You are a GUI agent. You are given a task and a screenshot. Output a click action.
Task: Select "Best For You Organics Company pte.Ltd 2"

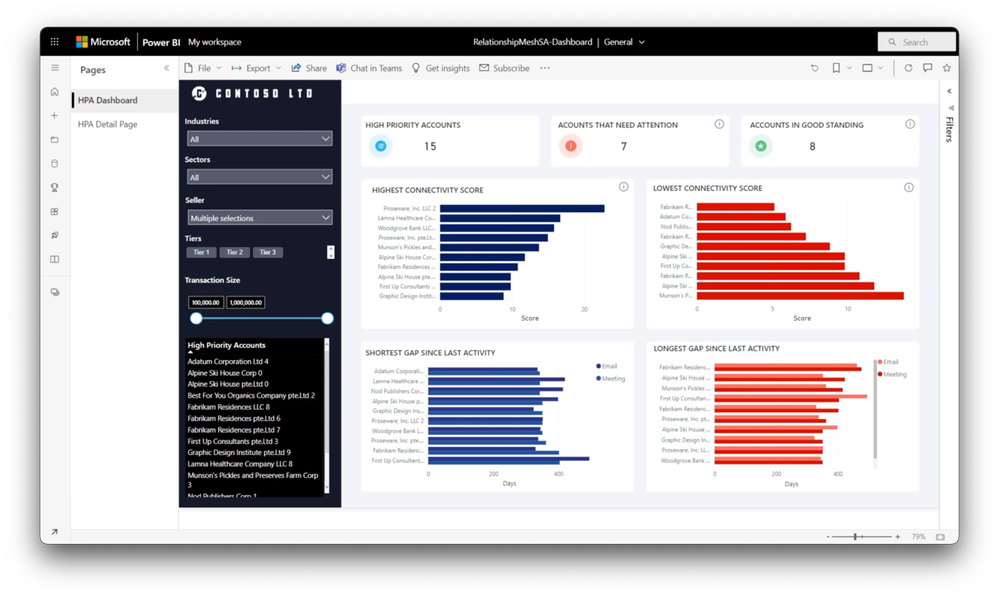coord(251,396)
